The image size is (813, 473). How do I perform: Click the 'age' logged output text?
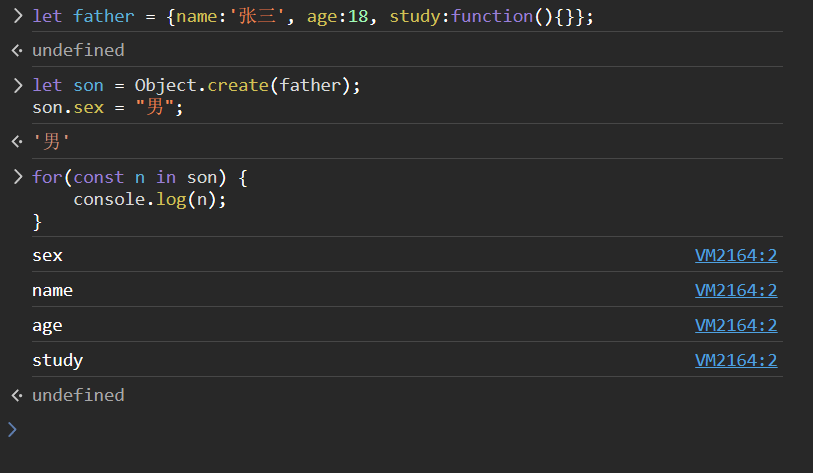point(47,326)
